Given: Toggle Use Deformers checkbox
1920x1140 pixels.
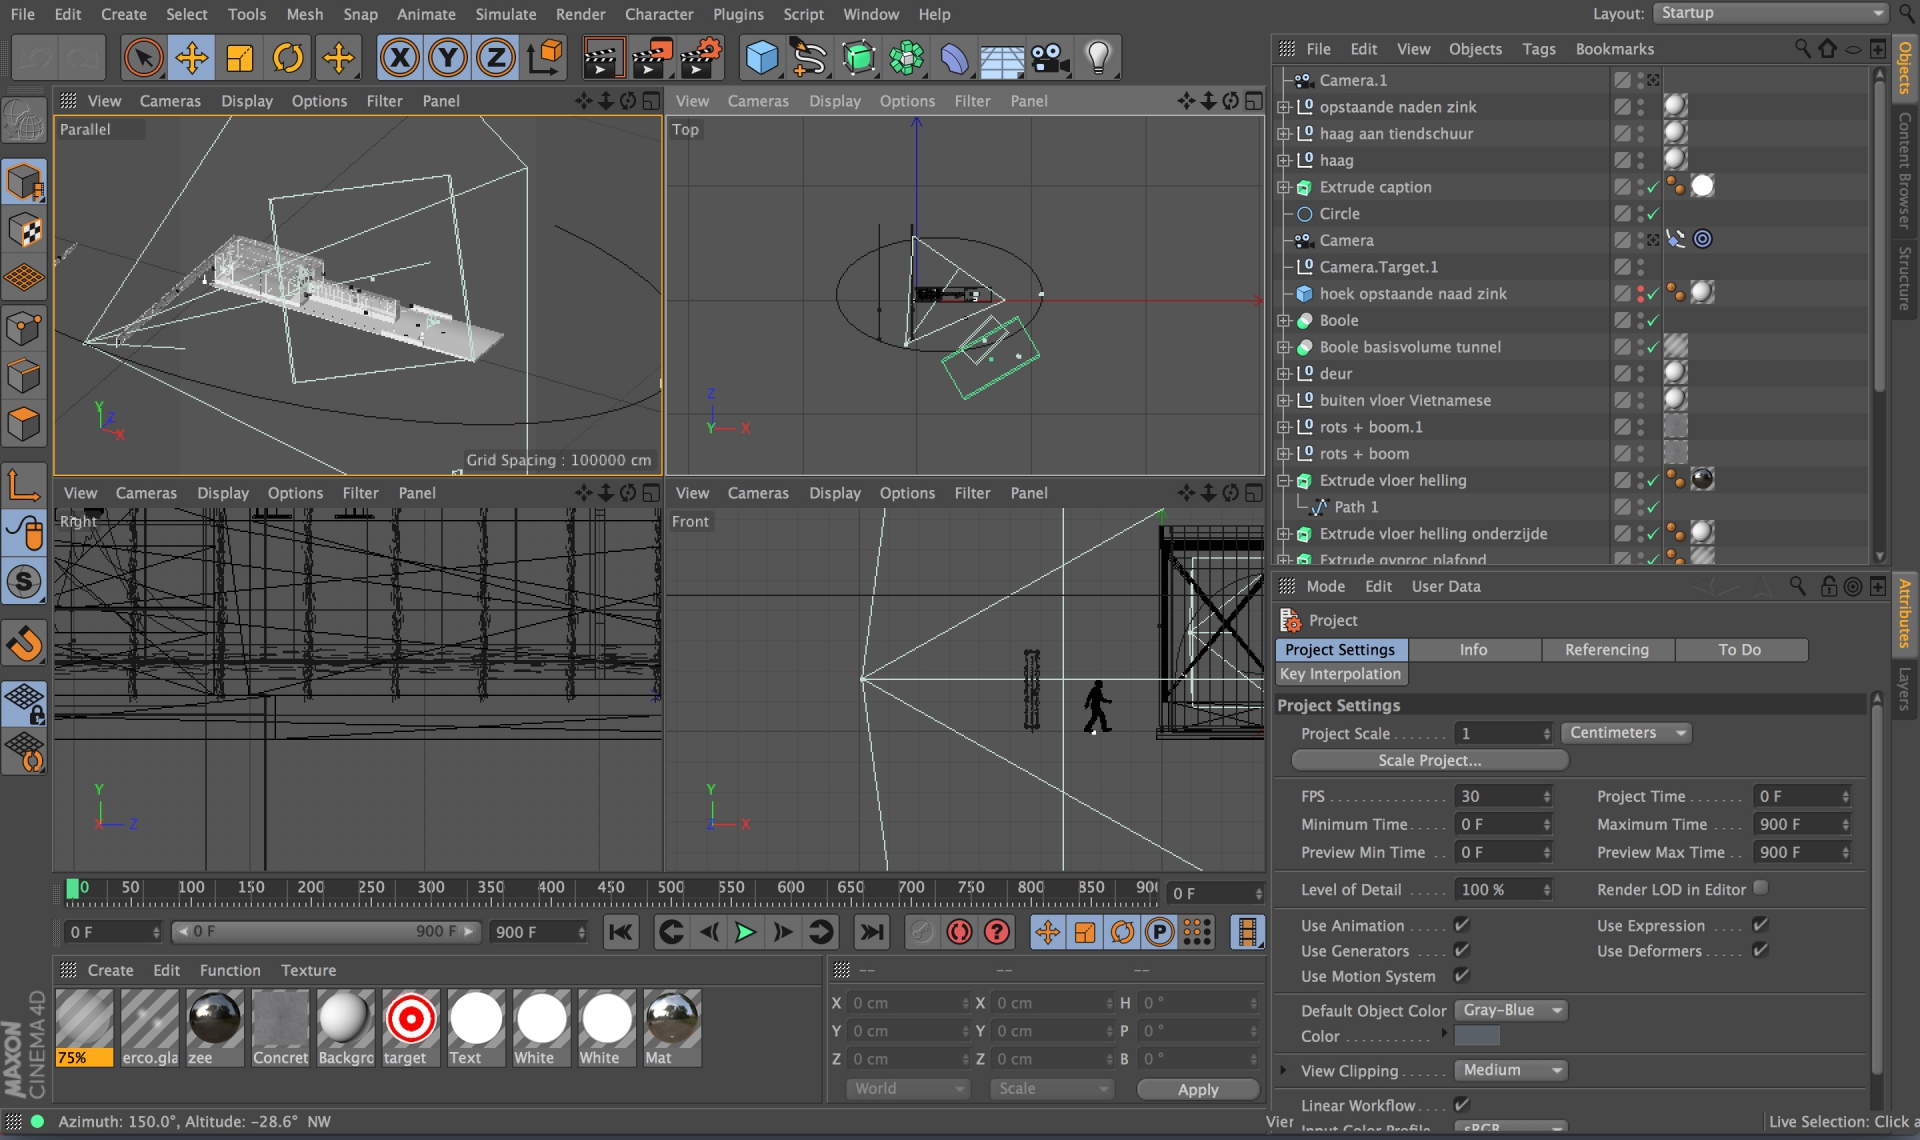Looking at the screenshot, I should [1760, 950].
